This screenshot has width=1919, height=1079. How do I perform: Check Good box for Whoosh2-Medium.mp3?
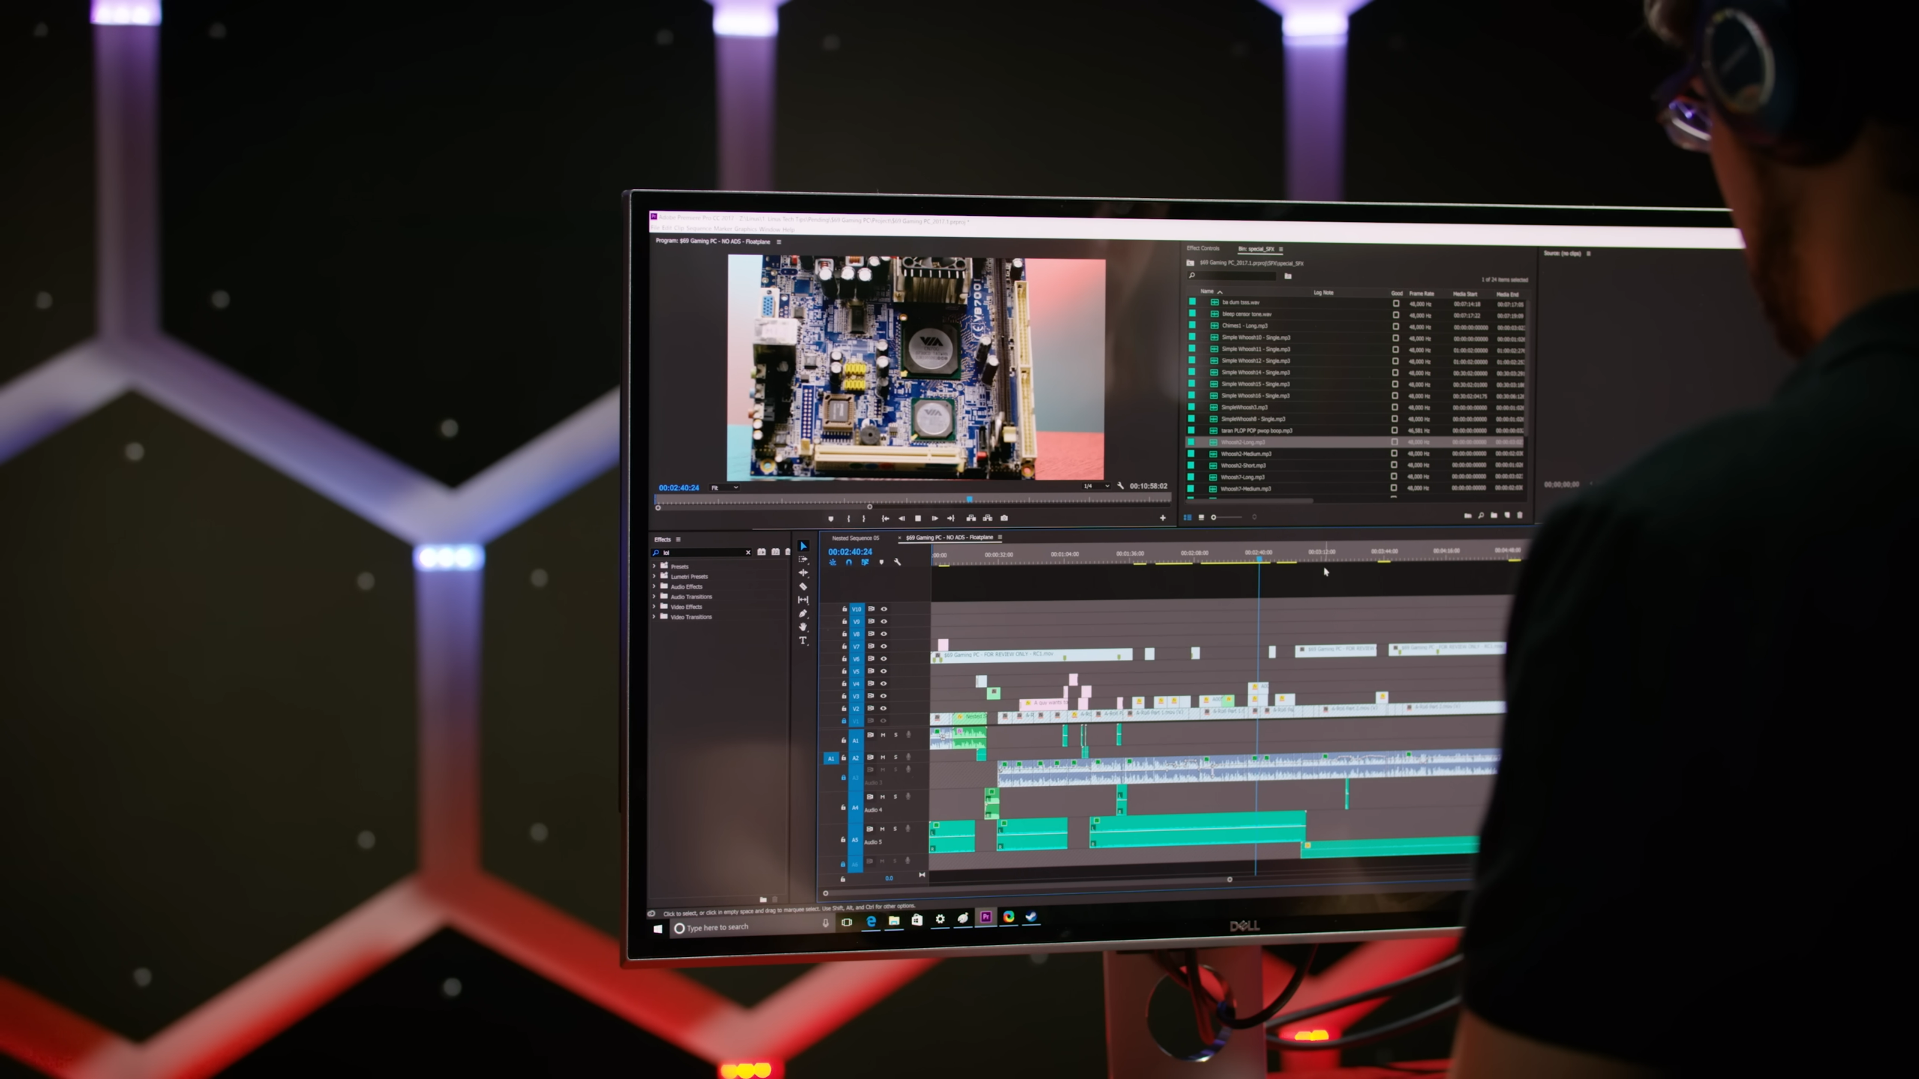[x=1394, y=454]
